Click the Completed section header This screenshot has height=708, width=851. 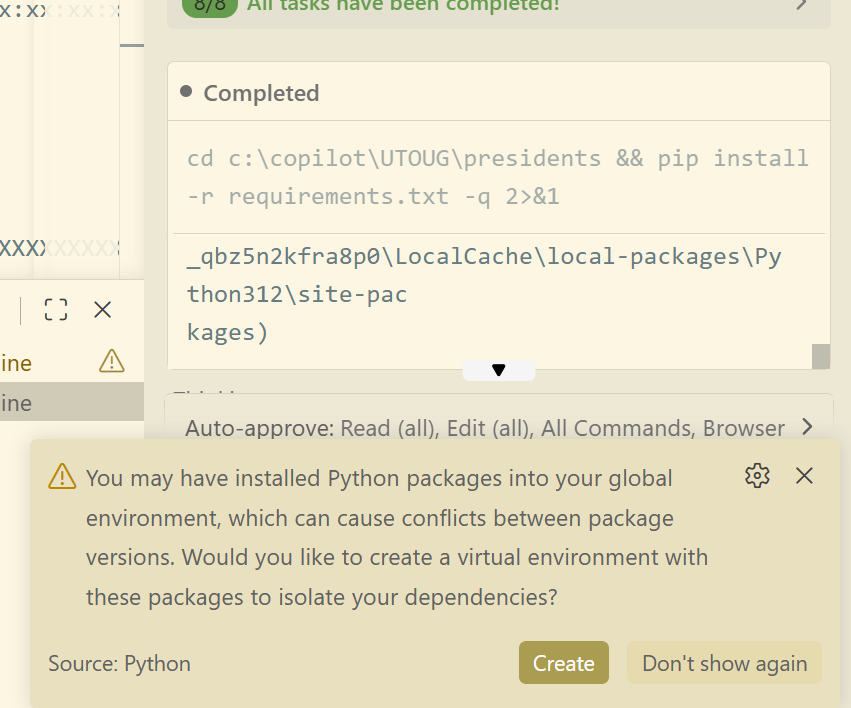pyautogui.click(x=261, y=93)
